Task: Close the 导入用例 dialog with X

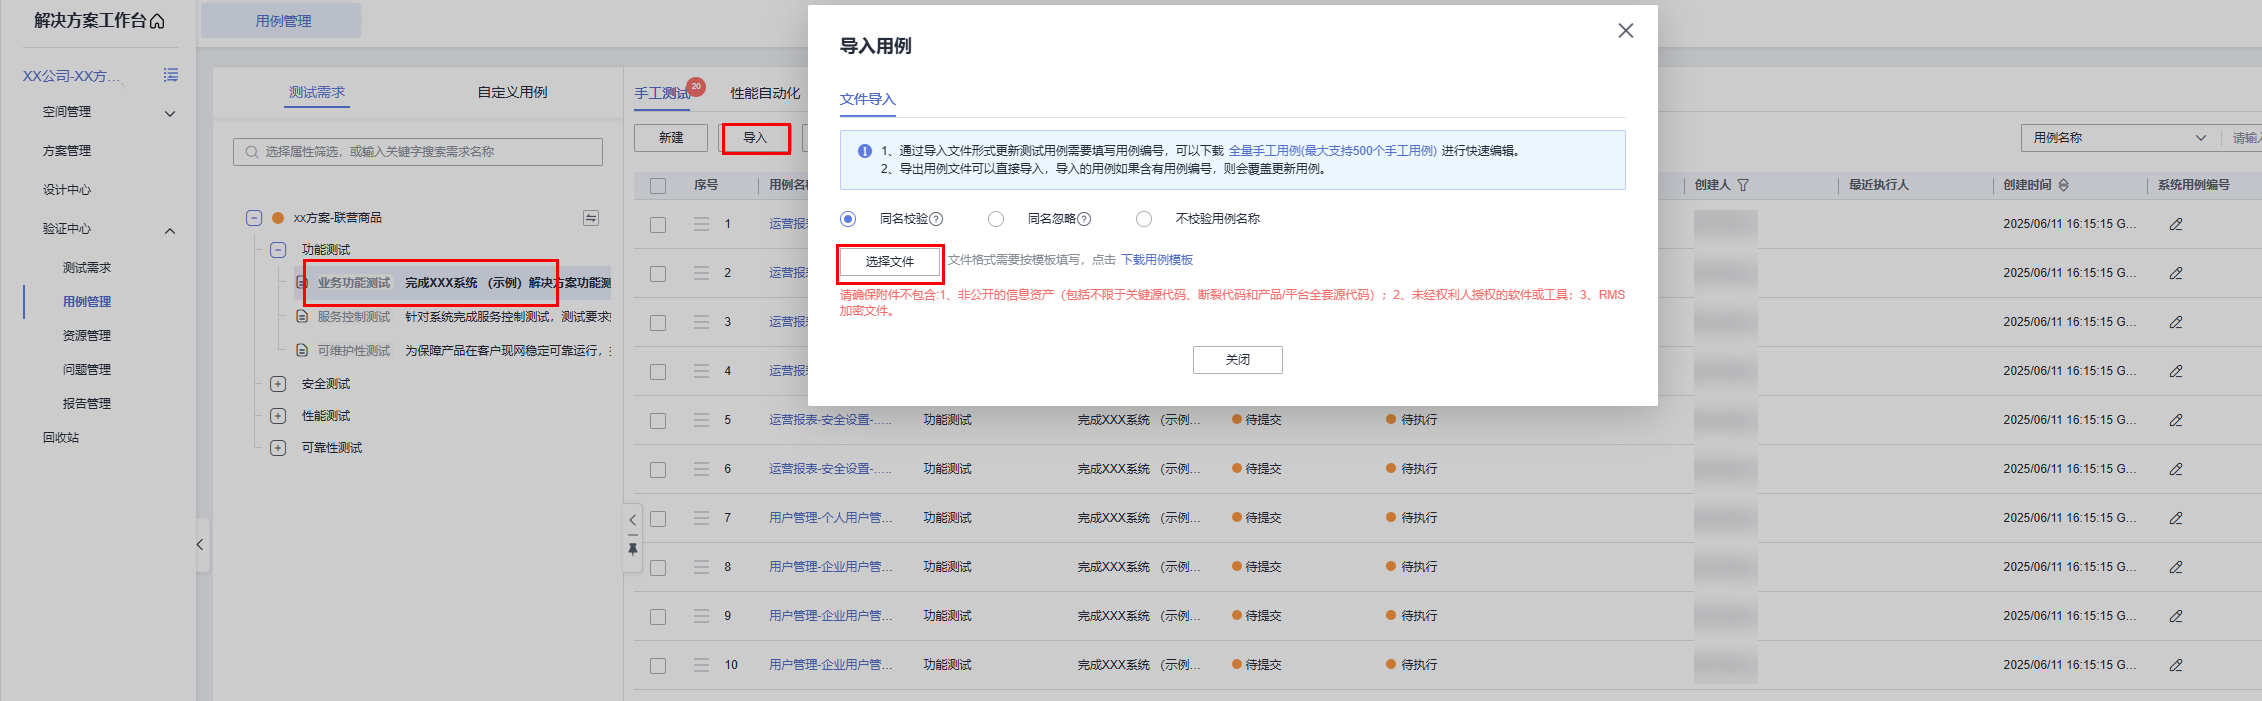Action: [x=1626, y=31]
